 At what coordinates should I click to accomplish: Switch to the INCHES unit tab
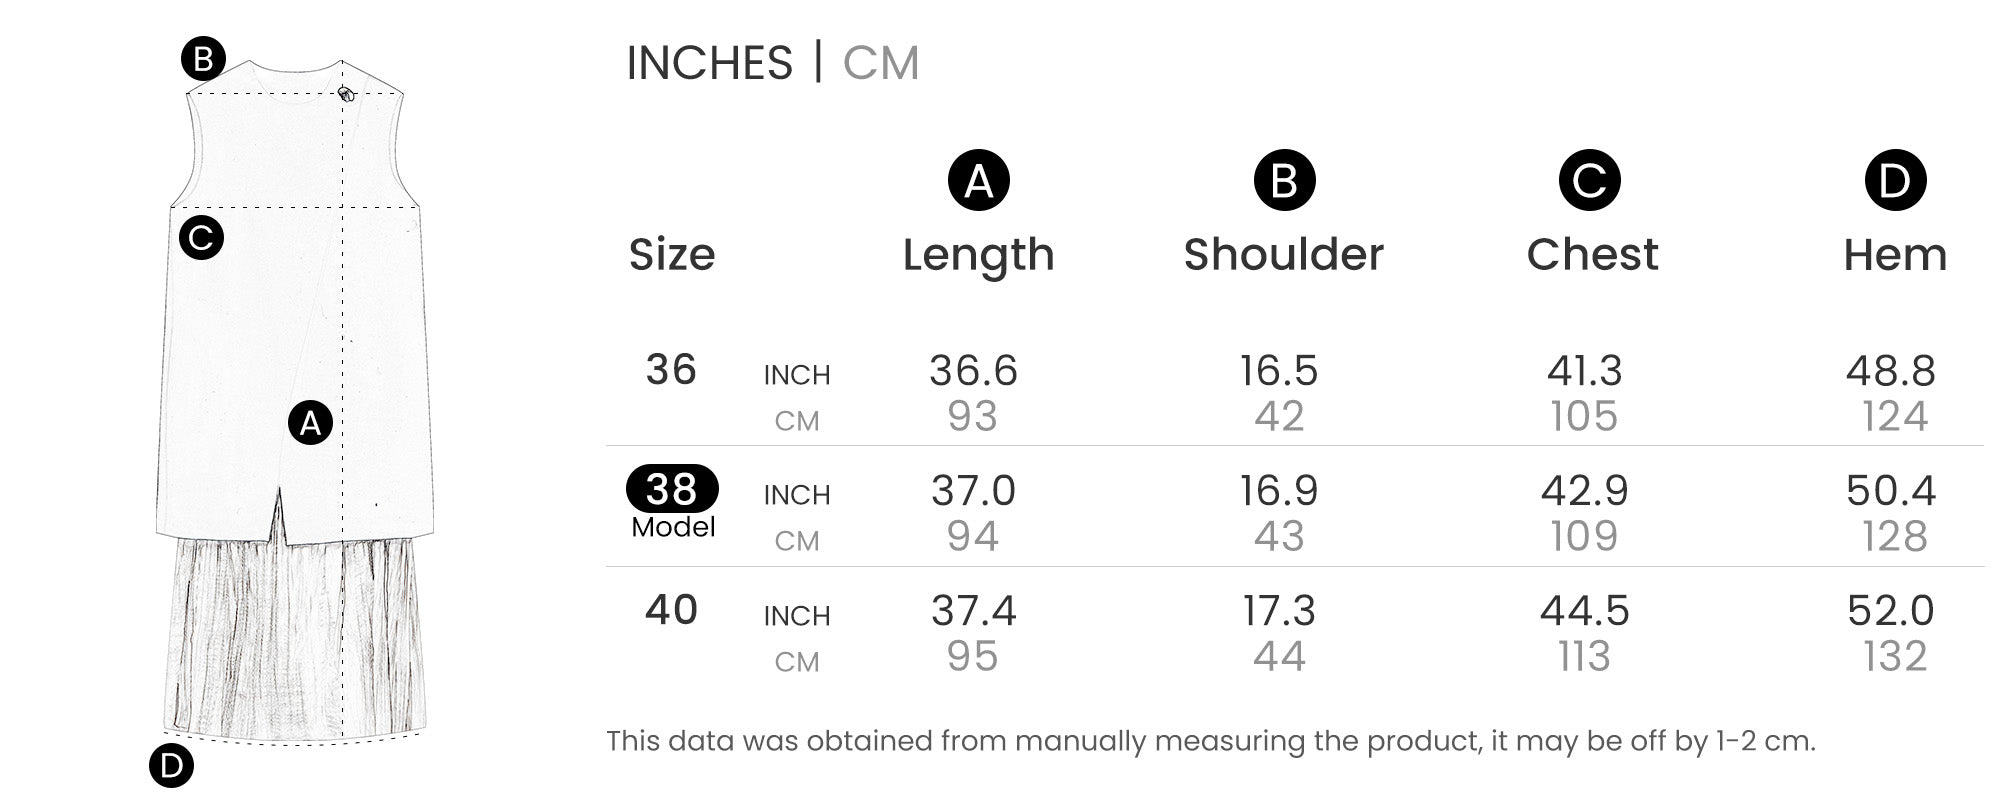pos(709,63)
